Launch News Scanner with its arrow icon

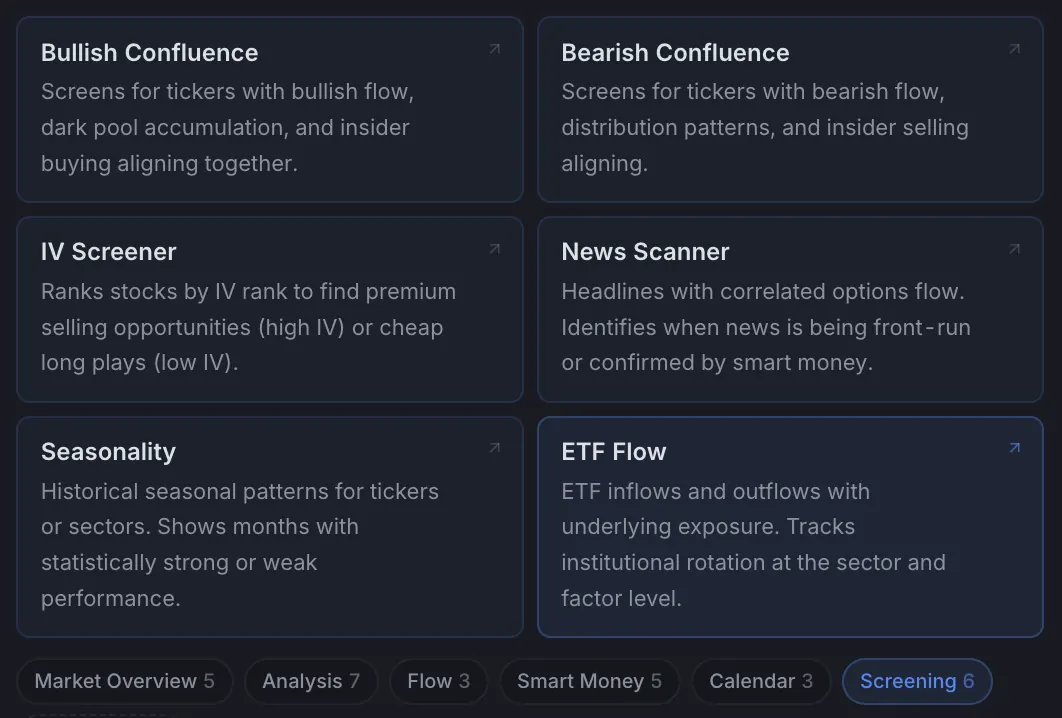coord(1015,249)
